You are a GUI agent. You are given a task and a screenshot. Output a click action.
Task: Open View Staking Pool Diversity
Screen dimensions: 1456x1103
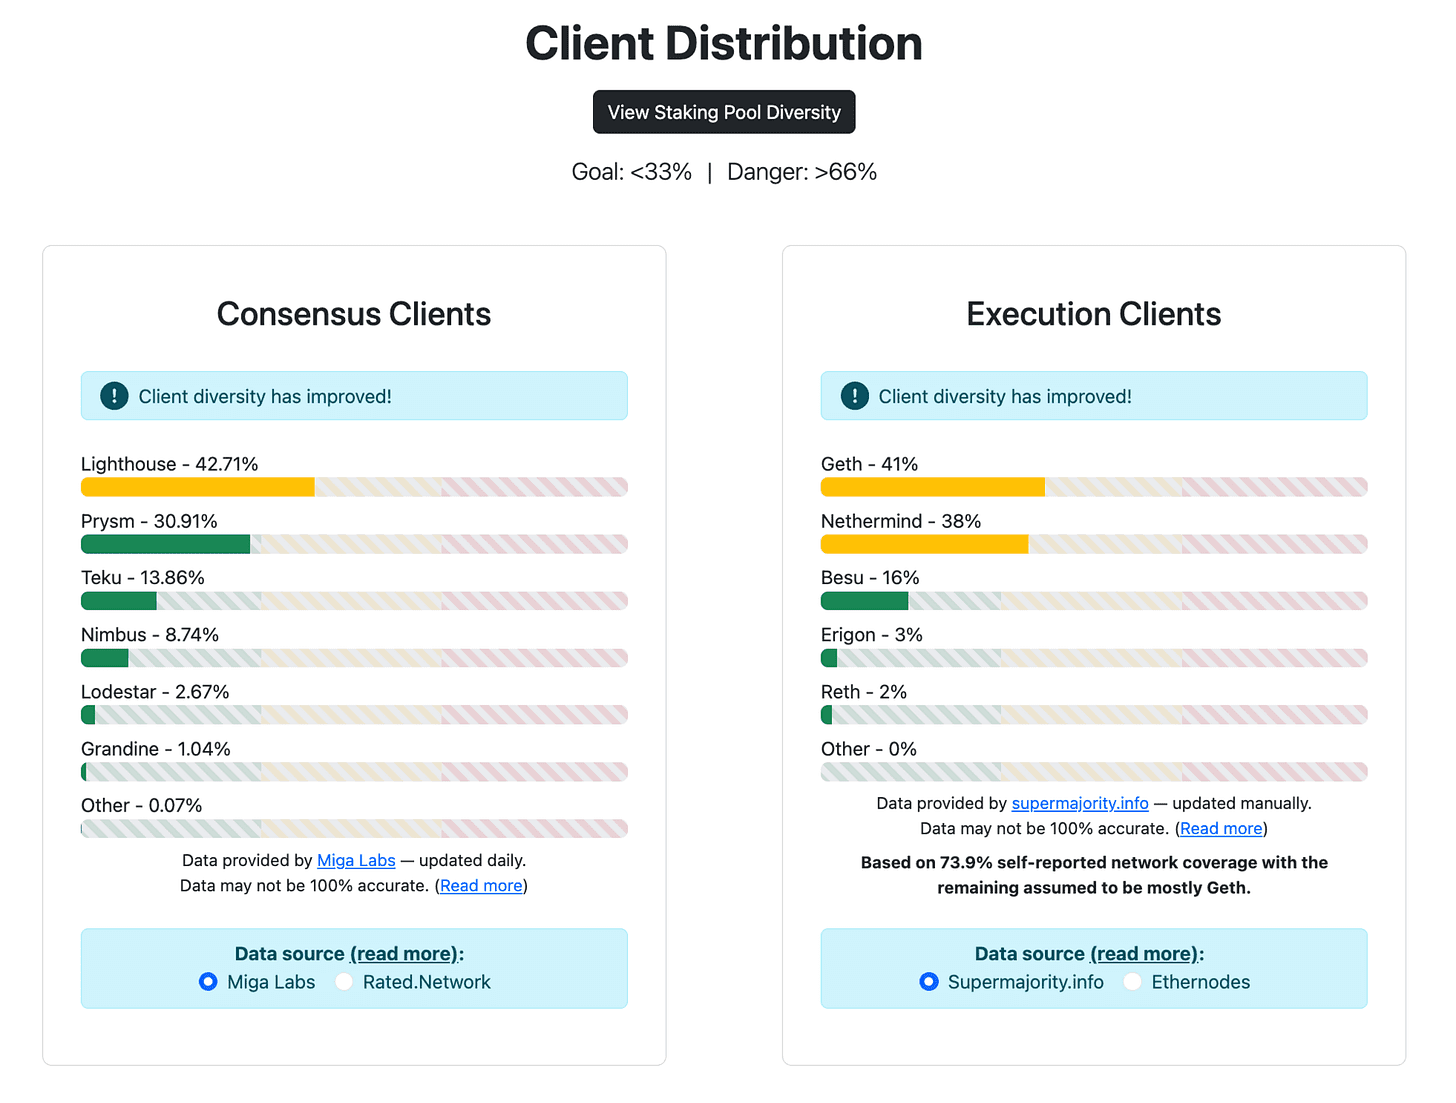(724, 112)
